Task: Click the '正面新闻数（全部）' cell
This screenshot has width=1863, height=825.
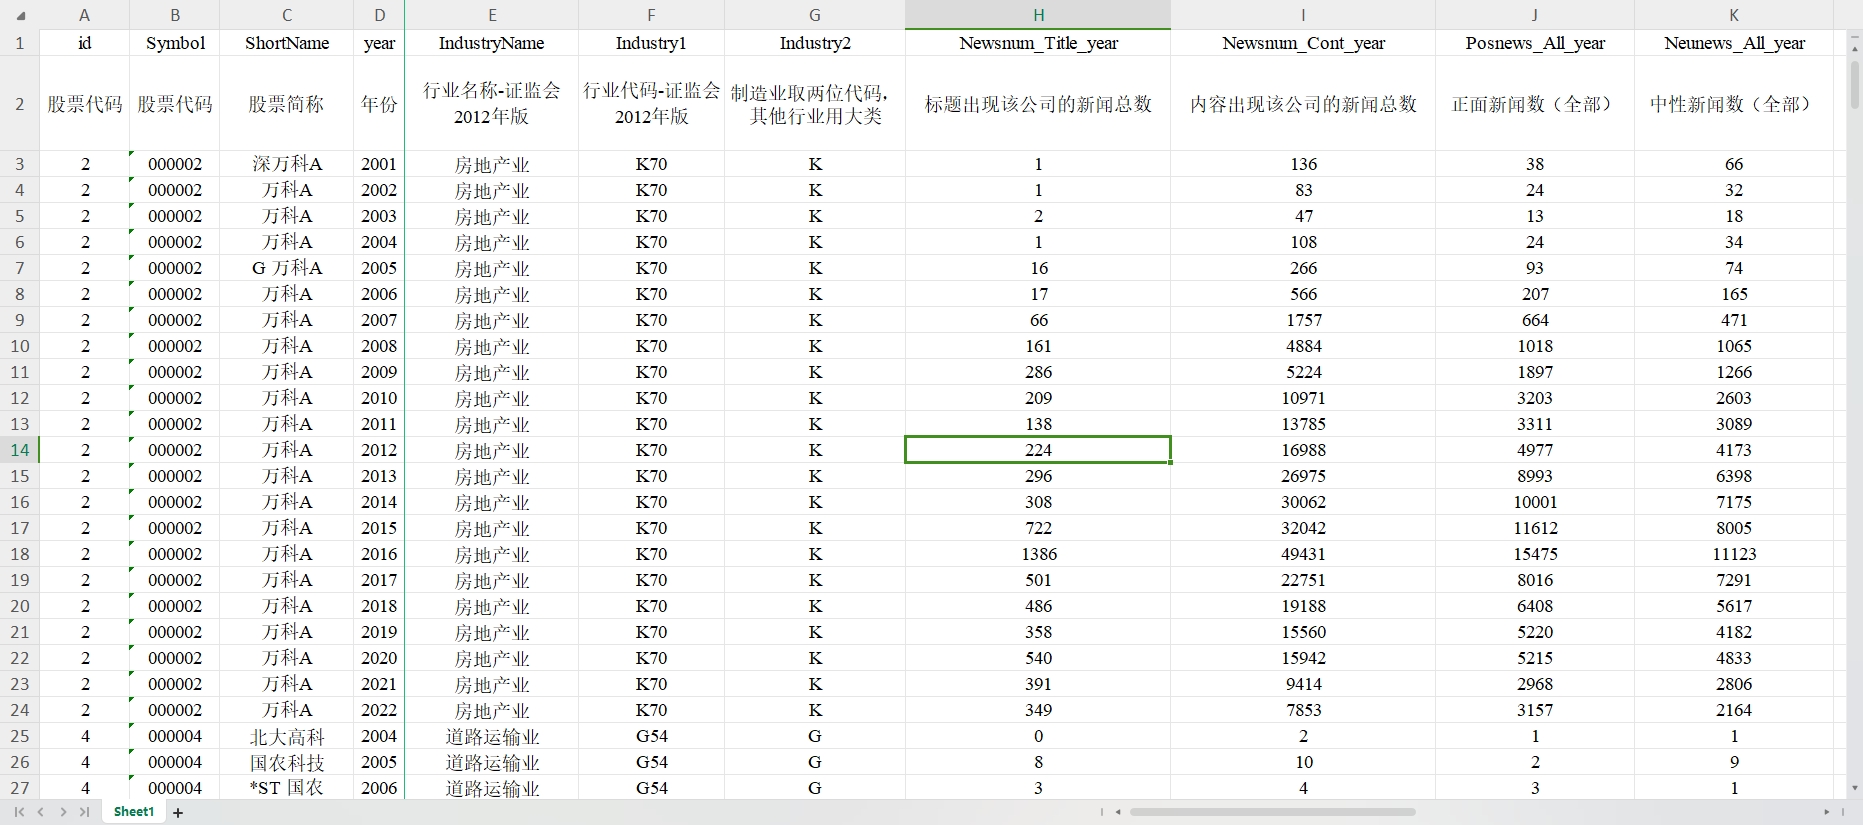Action: tap(1535, 104)
